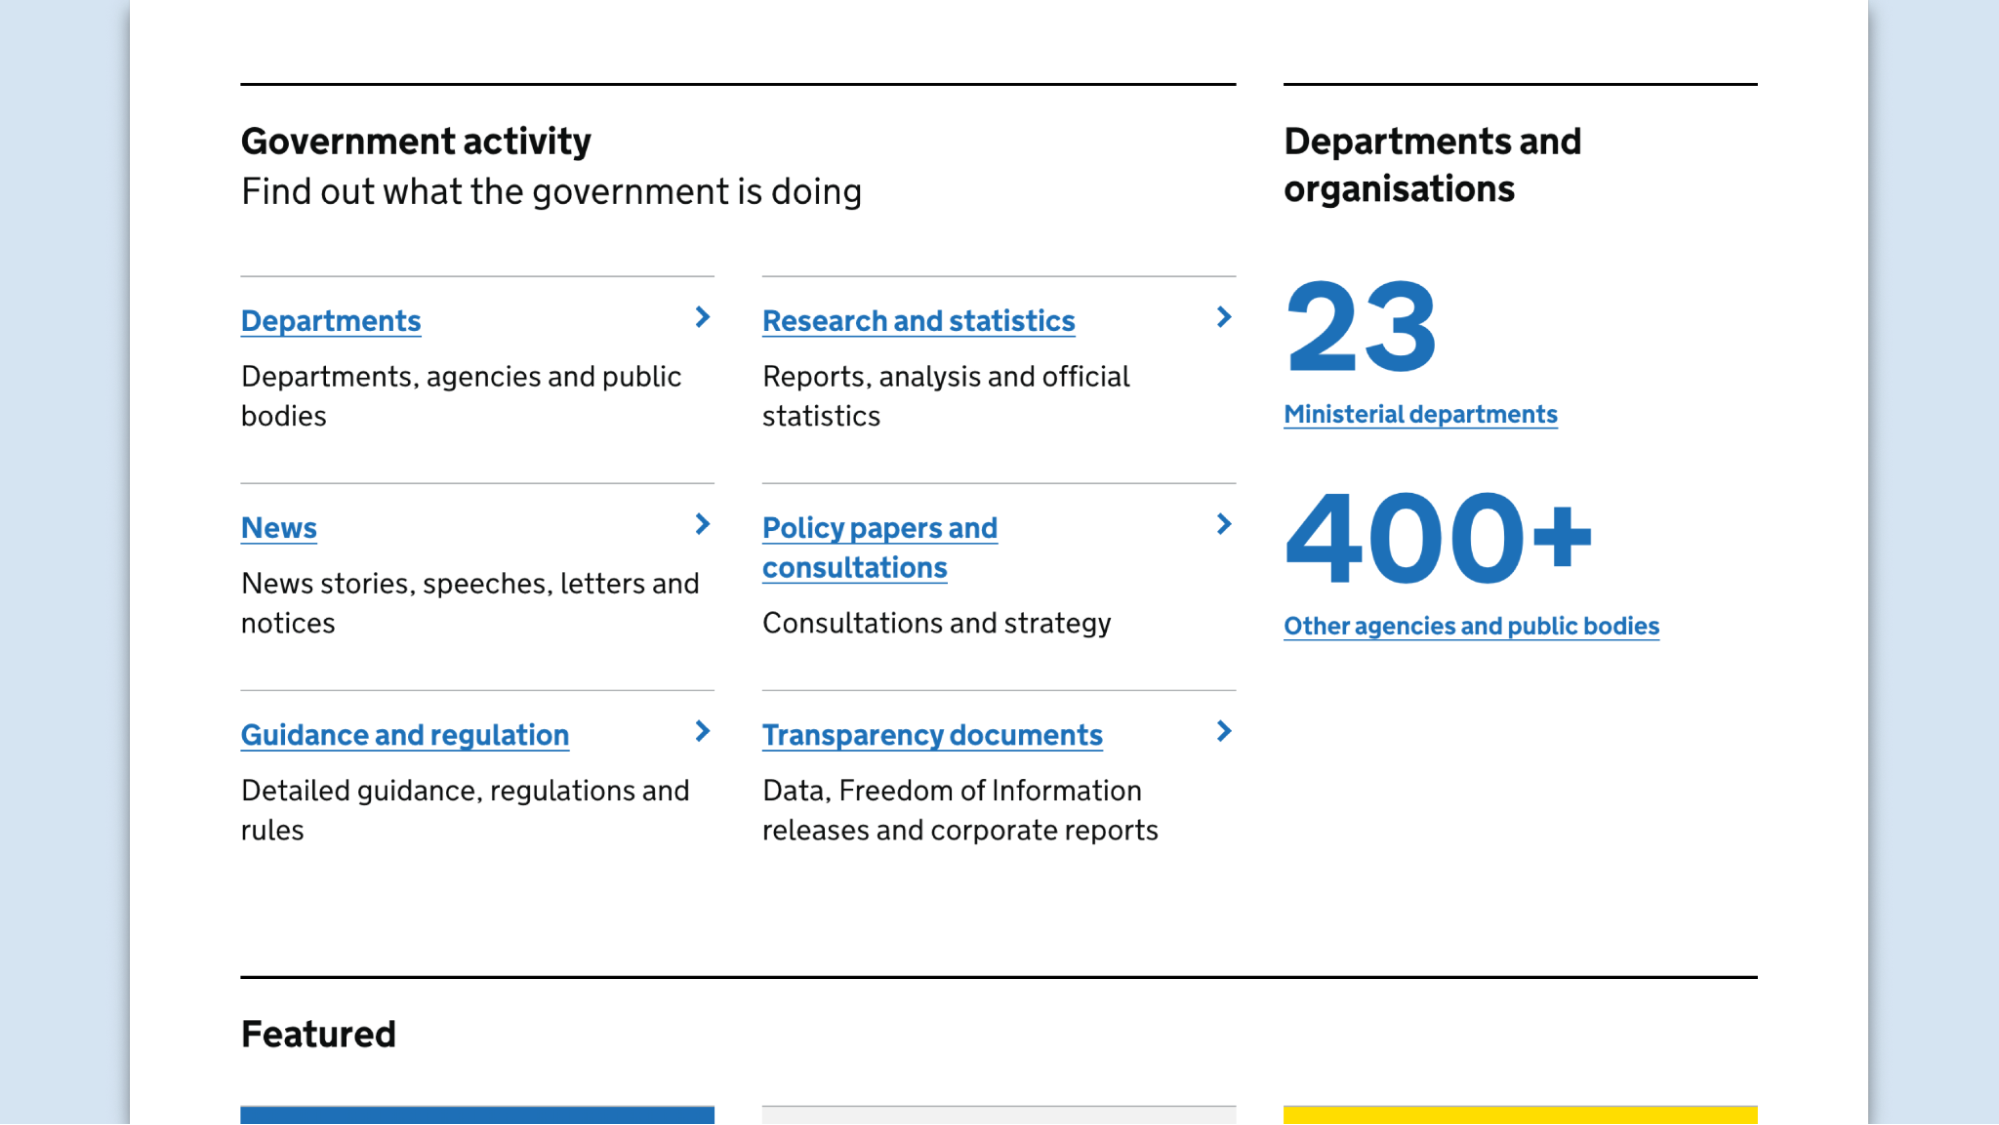Open the News link
Screen dimensions: 1999x1125
point(278,527)
